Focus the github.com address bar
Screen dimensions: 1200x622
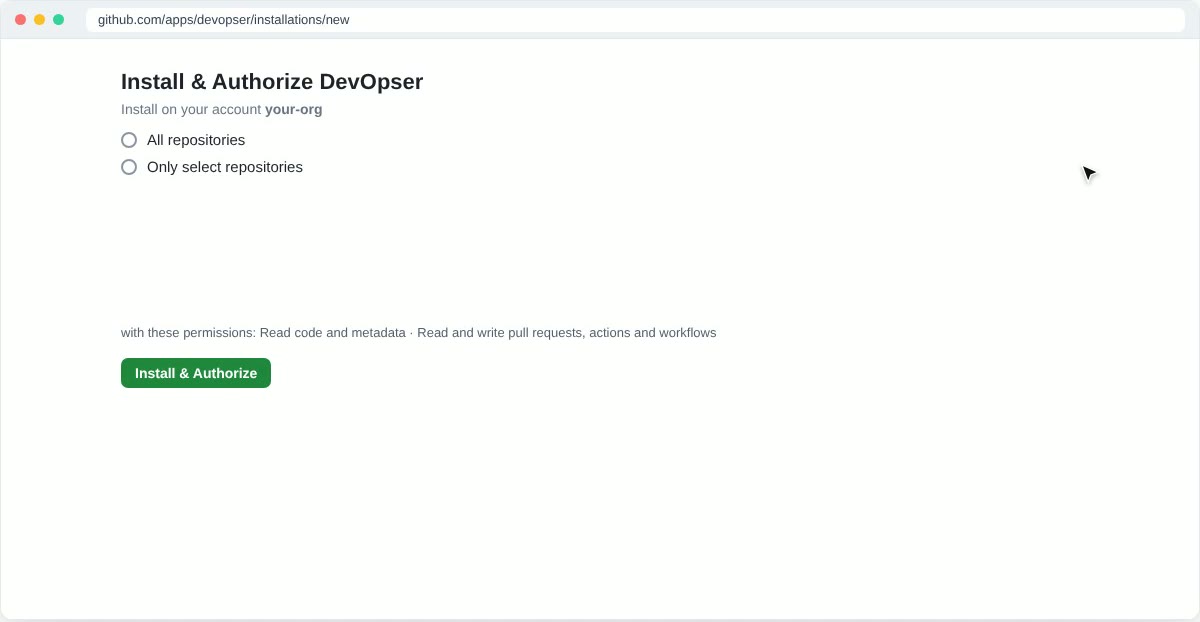(635, 20)
